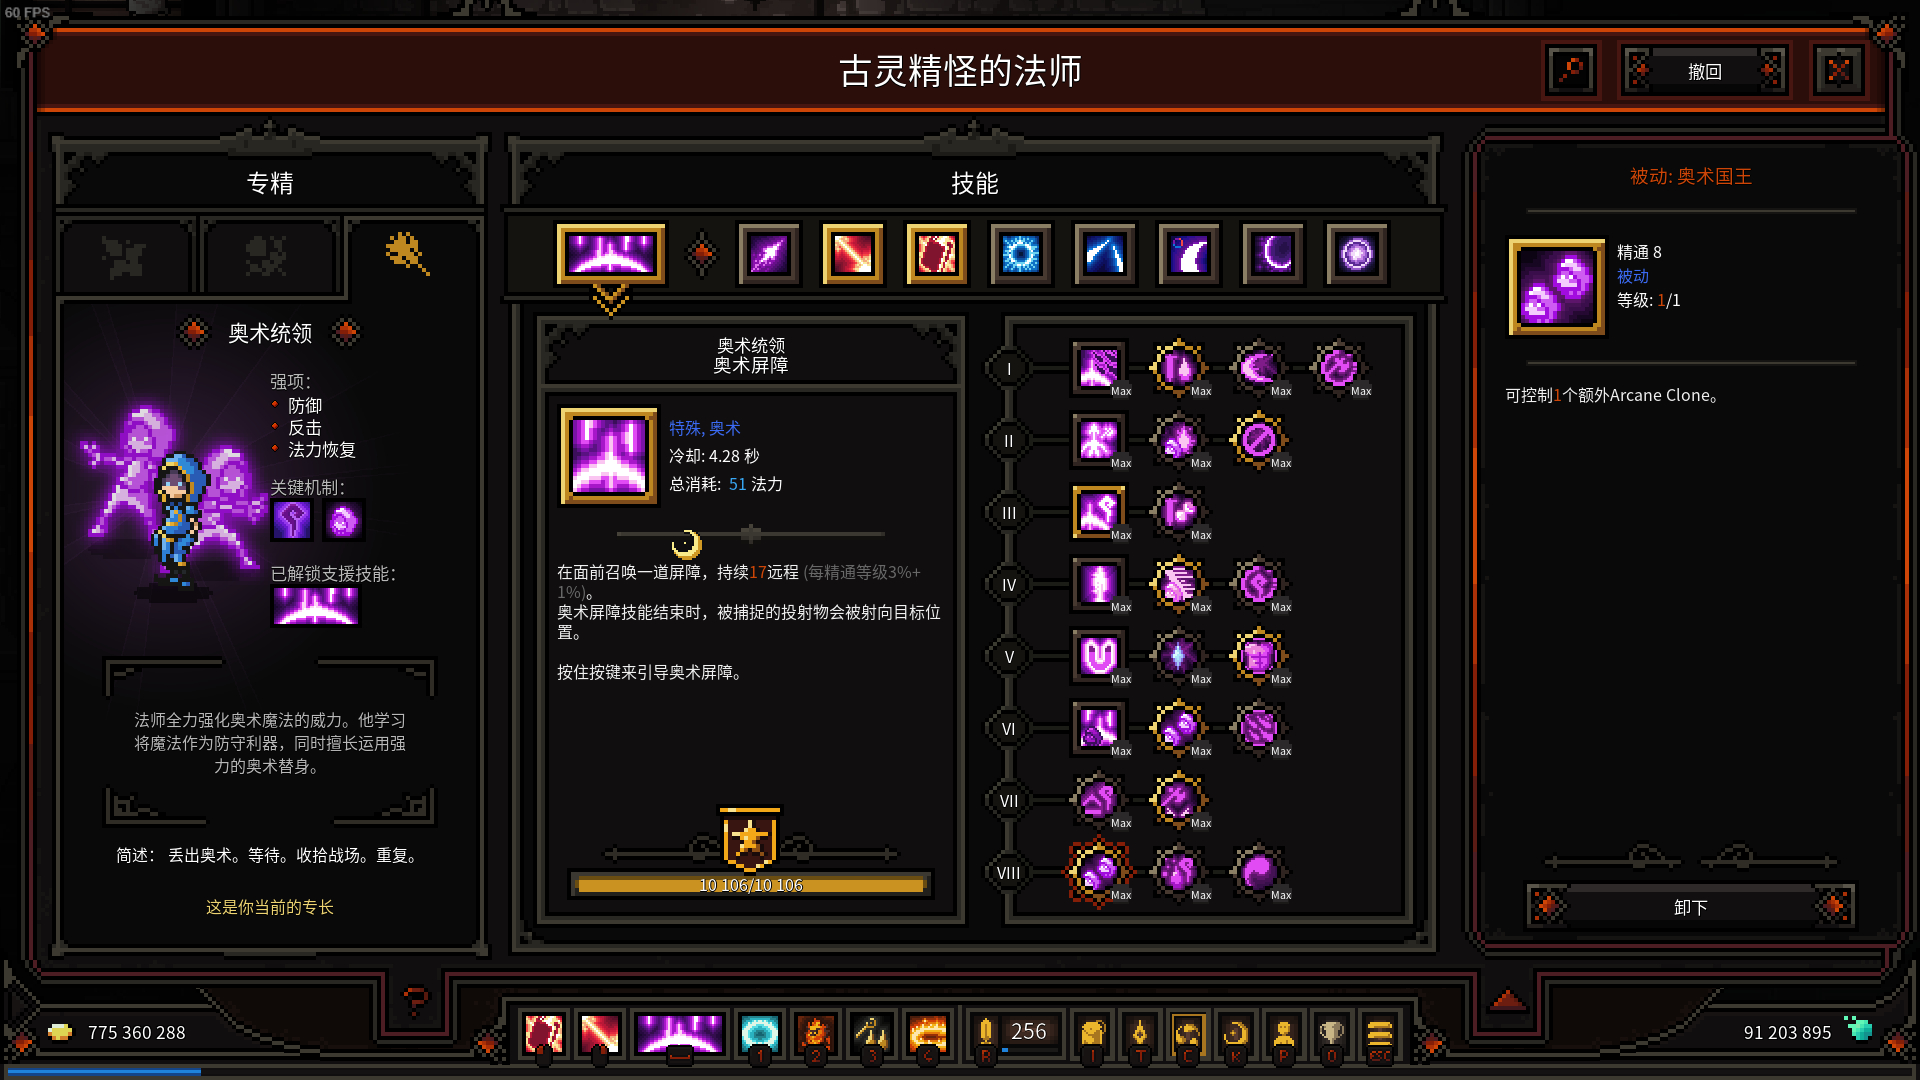Open the trophy icon in bottom bar

[1331, 1033]
